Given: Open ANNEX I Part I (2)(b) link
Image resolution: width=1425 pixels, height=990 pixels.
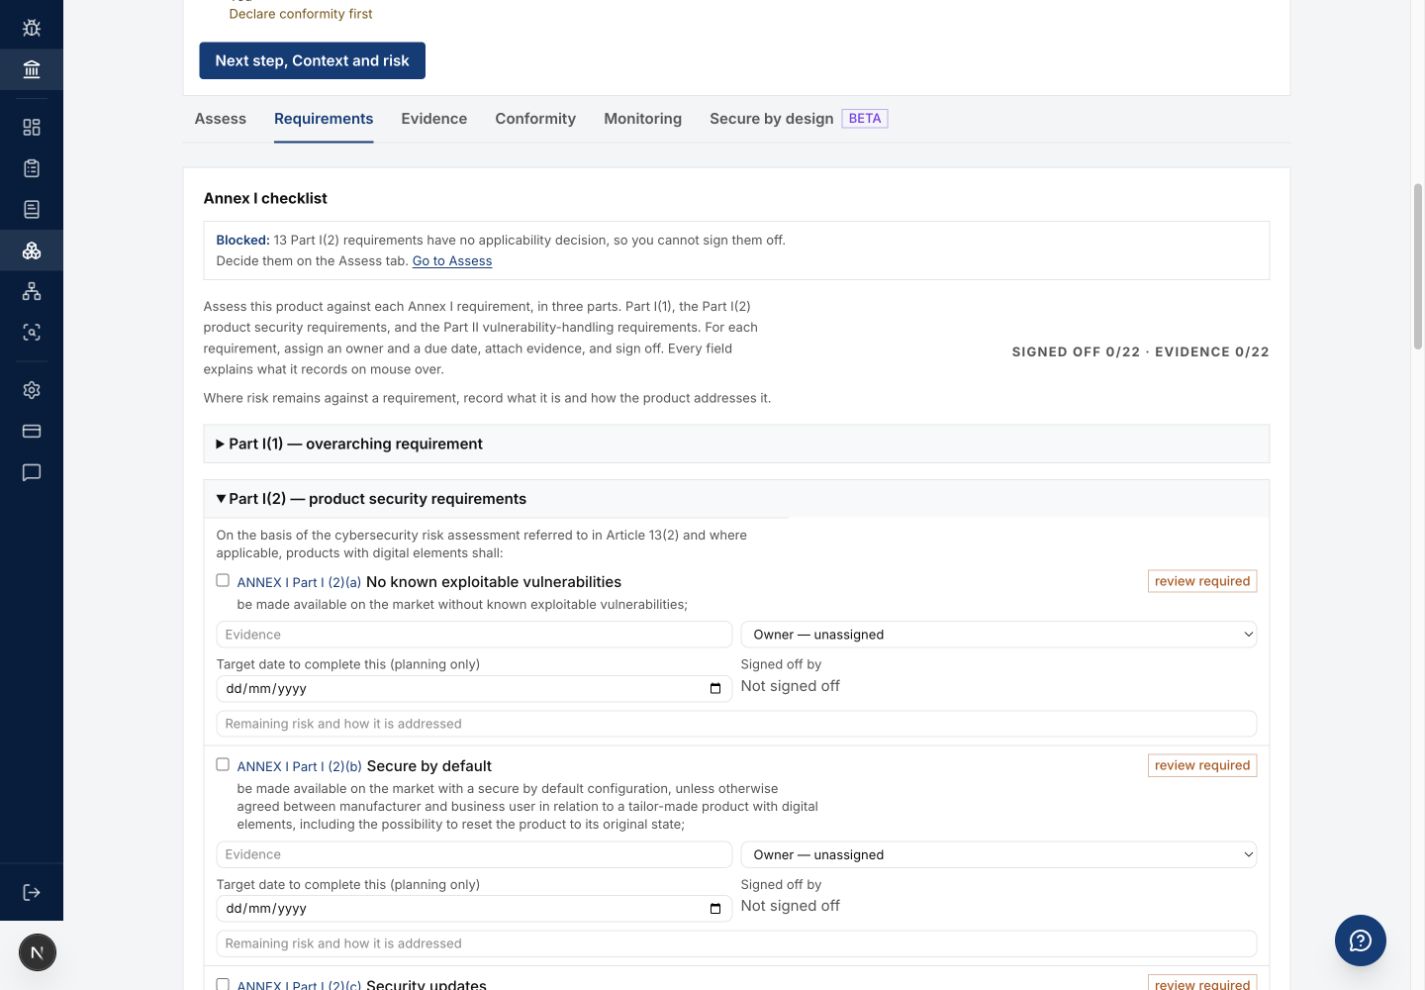Looking at the screenshot, I should [x=299, y=766].
